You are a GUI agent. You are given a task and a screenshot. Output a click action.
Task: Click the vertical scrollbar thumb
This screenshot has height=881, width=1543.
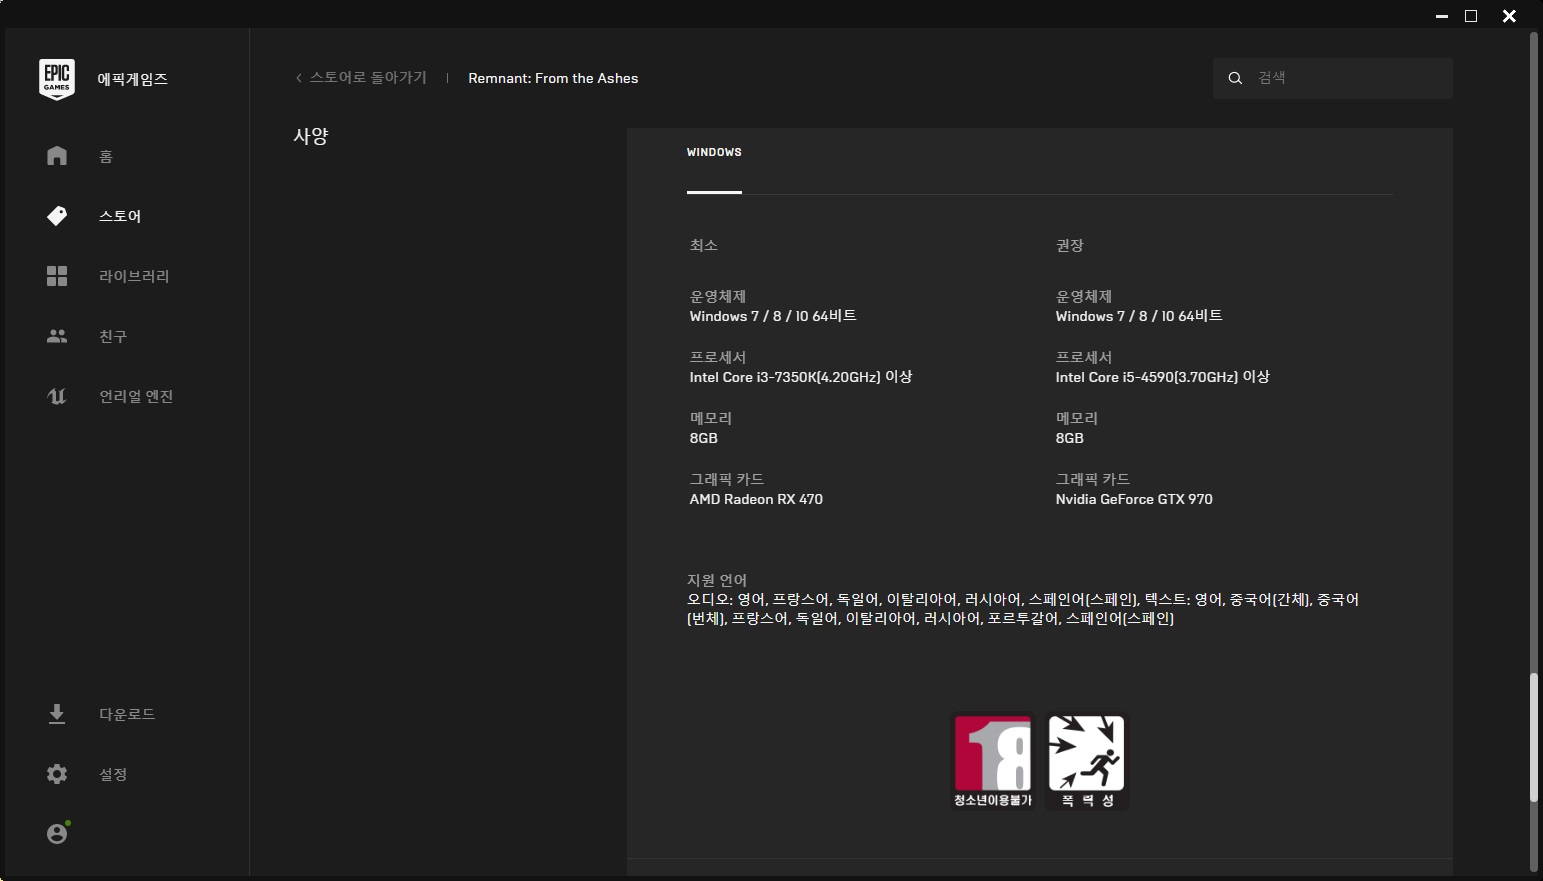tap(1533, 738)
